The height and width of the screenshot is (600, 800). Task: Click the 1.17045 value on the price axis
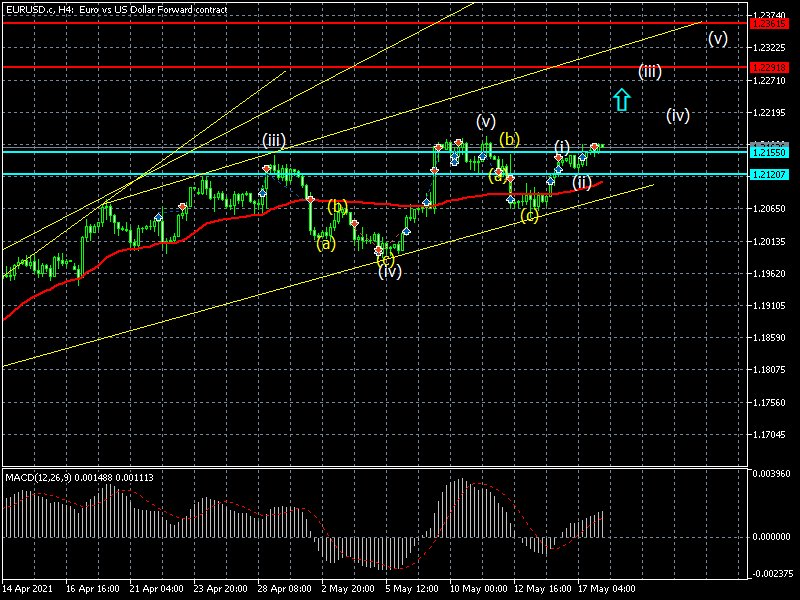click(769, 435)
